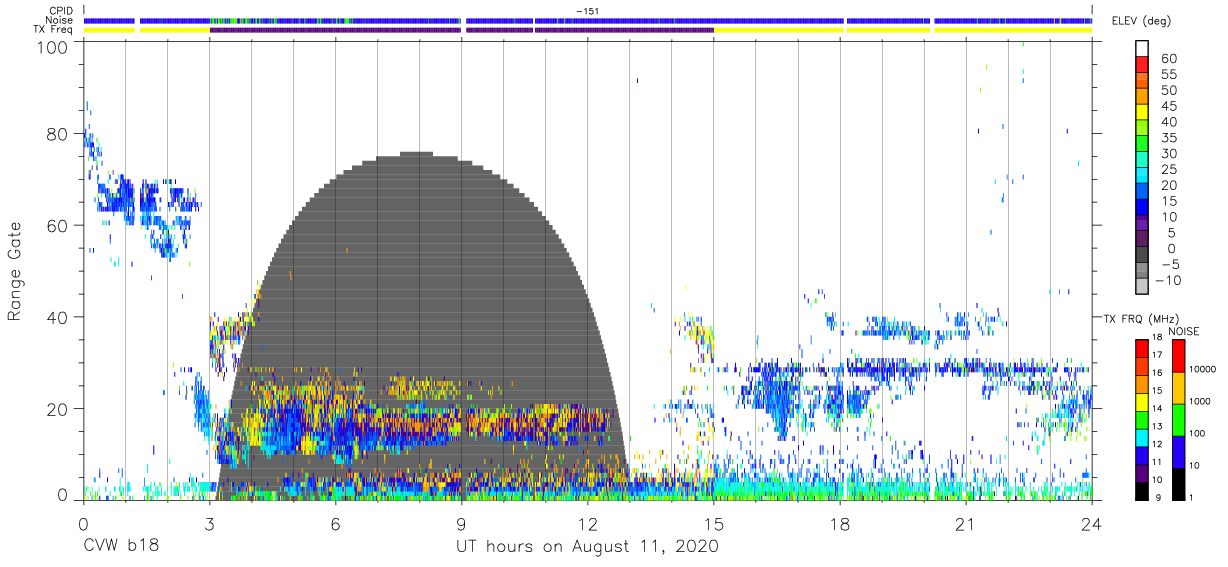Viewport: 1228px width, 567px height.
Task: Select the ELEV (deg) legend title
Action: click(x=1140, y=21)
